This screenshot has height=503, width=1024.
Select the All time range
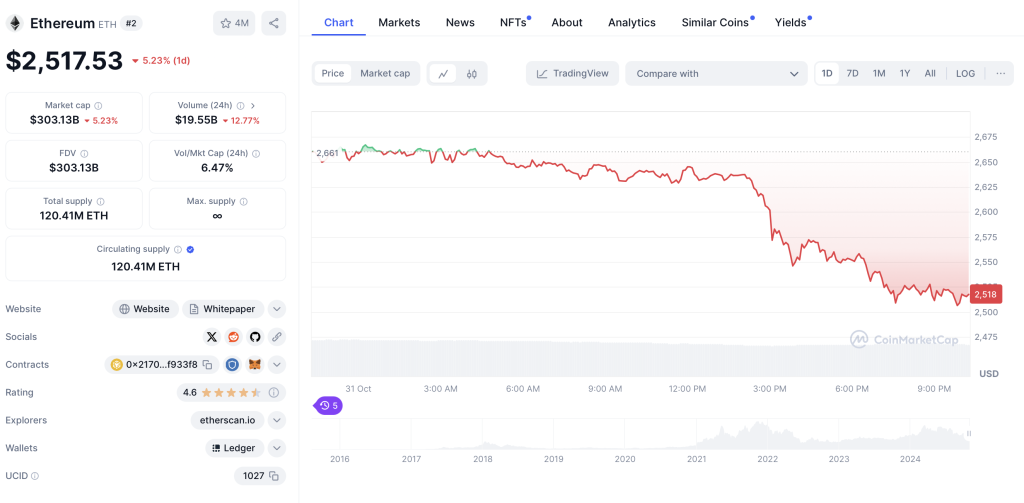click(930, 74)
